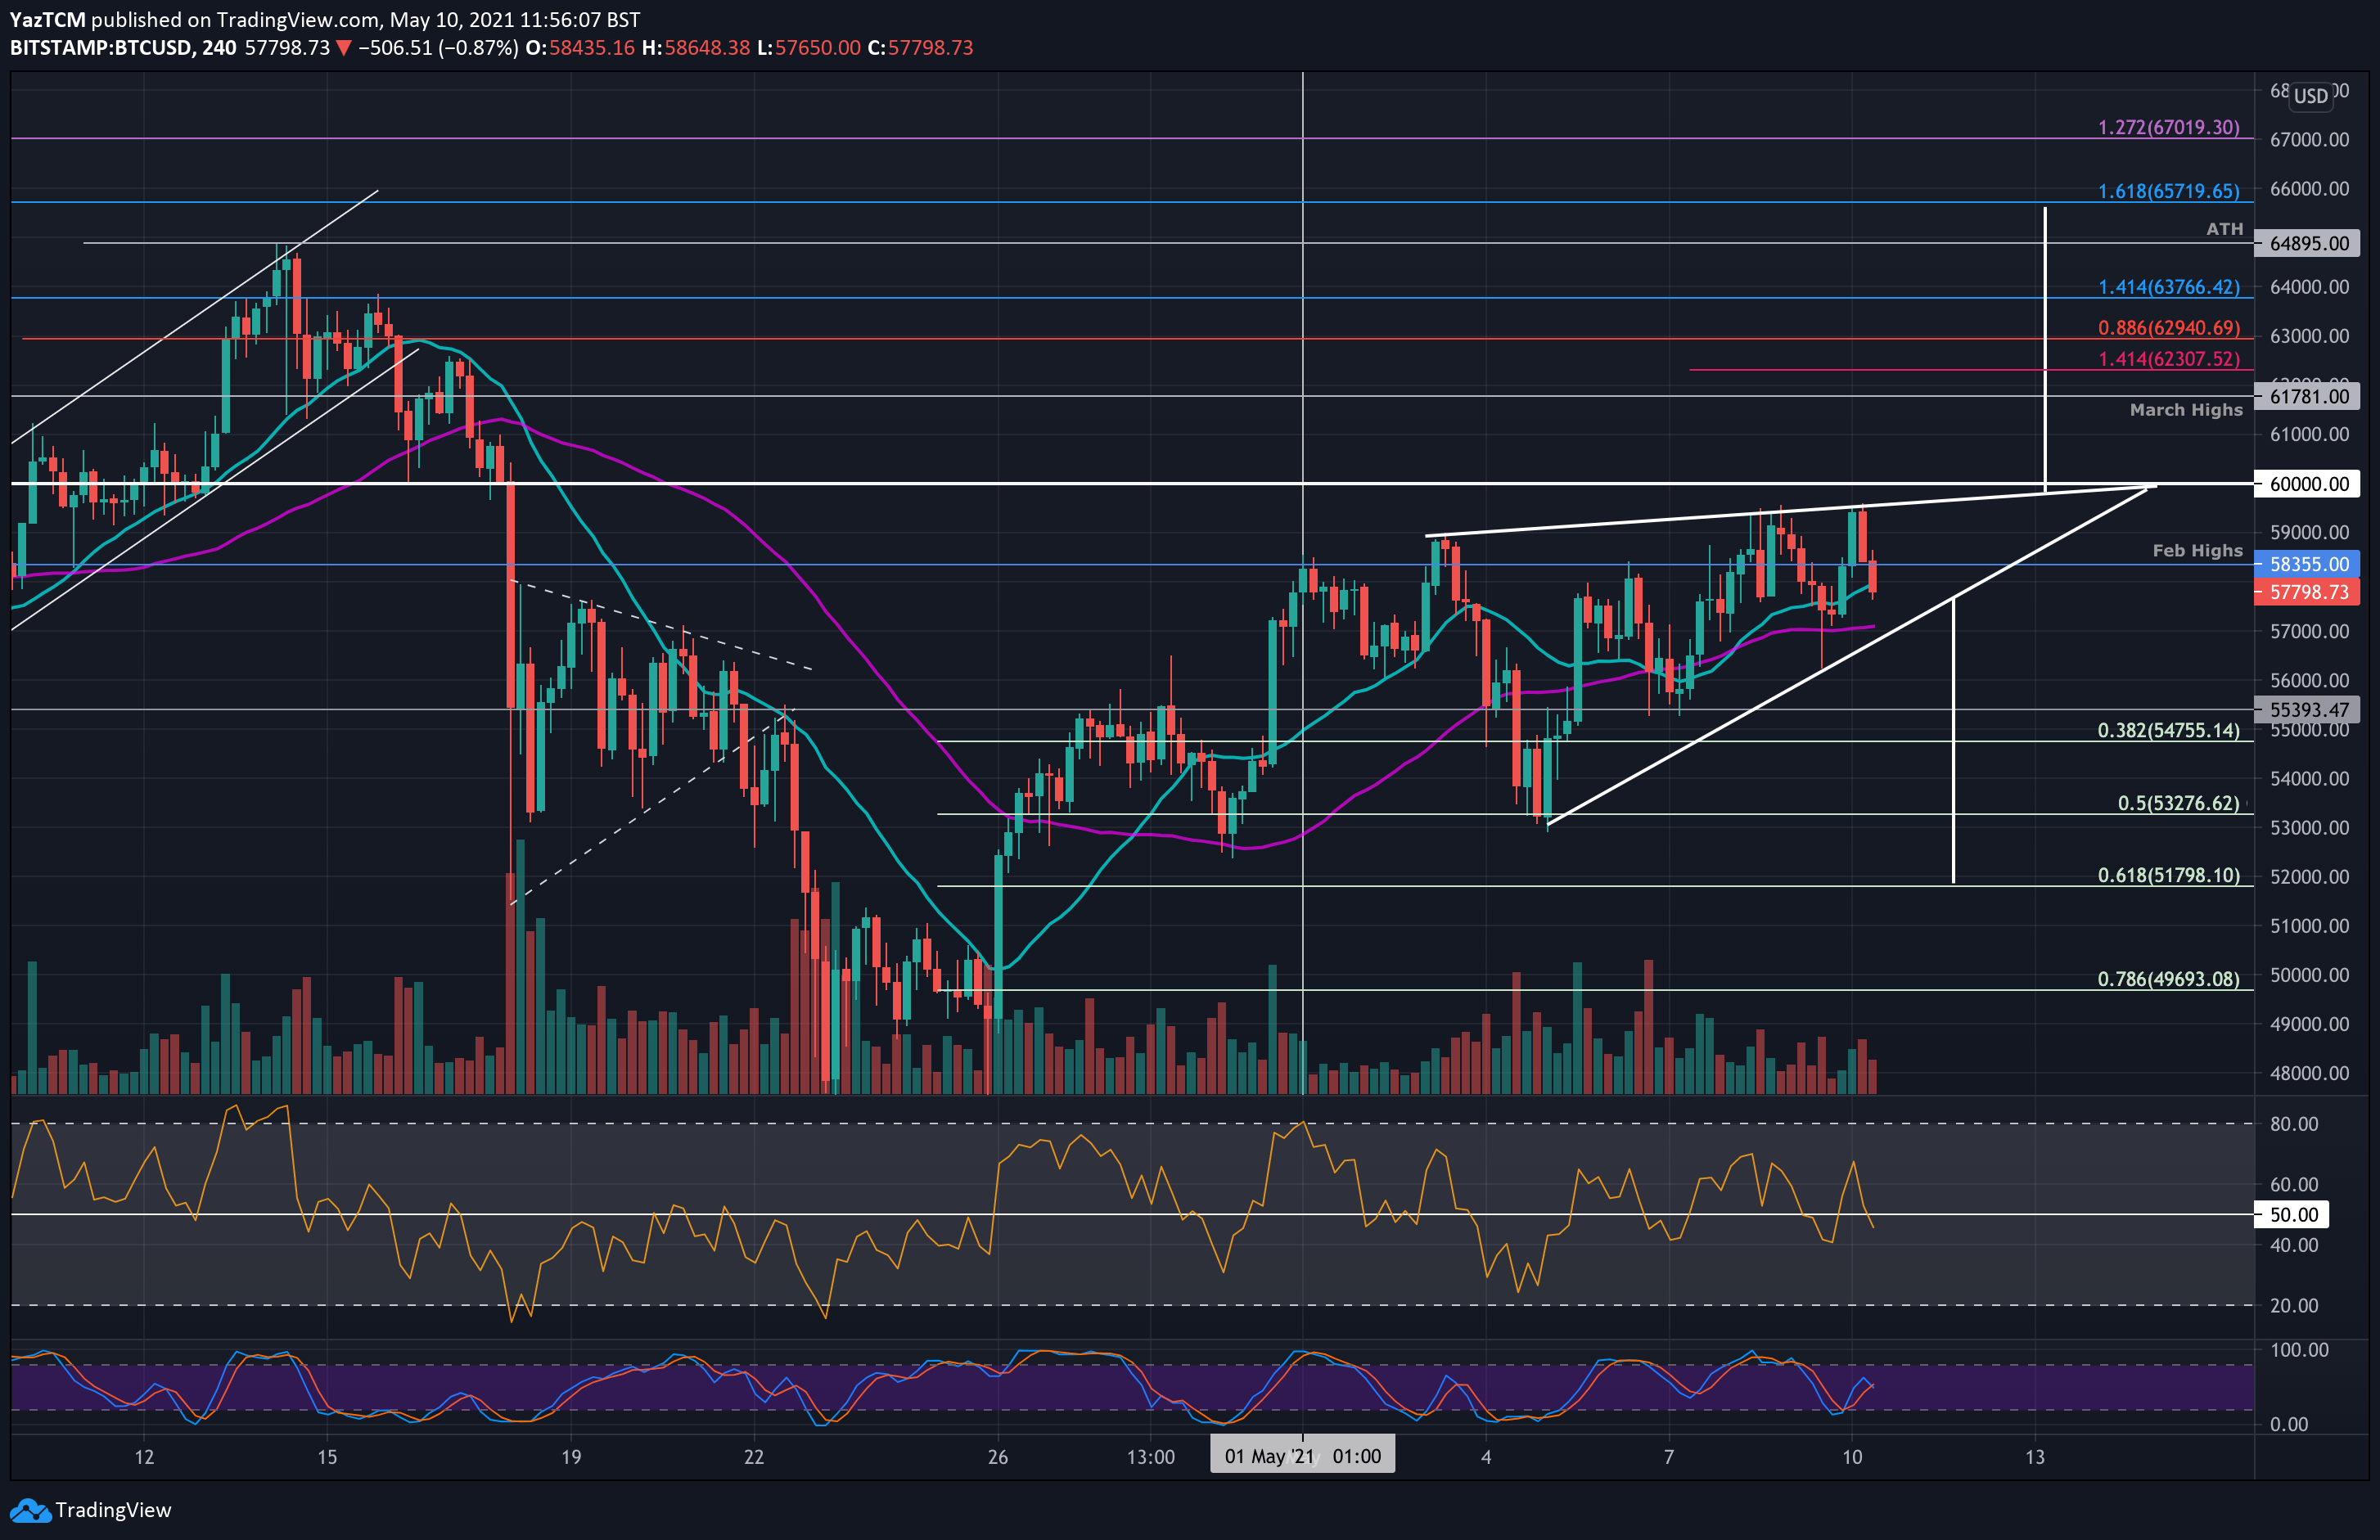Image resolution: width=2380 pixels, height=1540 pixels.
Task: Click date 15 on time axis
Action: pos(327,1457)
